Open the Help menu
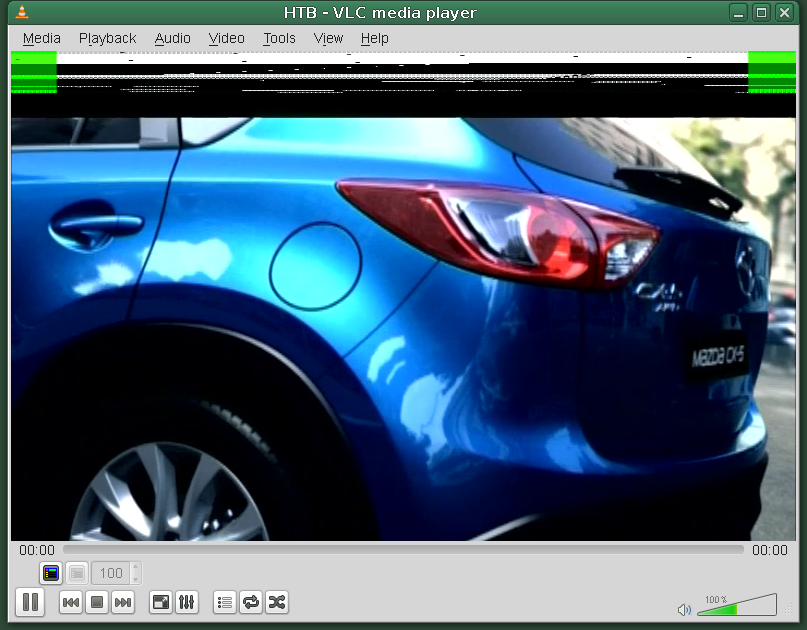The image size is (807, 630). [x=374, y=38]
